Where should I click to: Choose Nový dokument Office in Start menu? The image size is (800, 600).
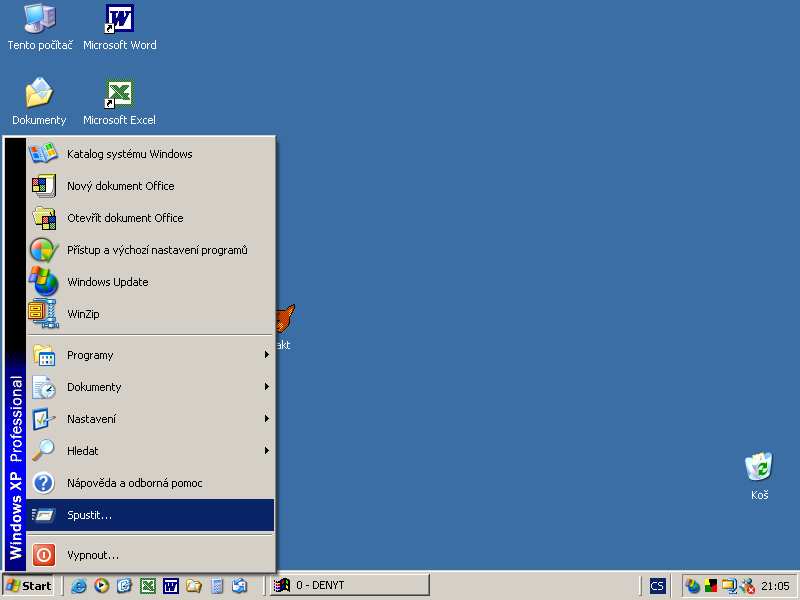tap(150, 186)
